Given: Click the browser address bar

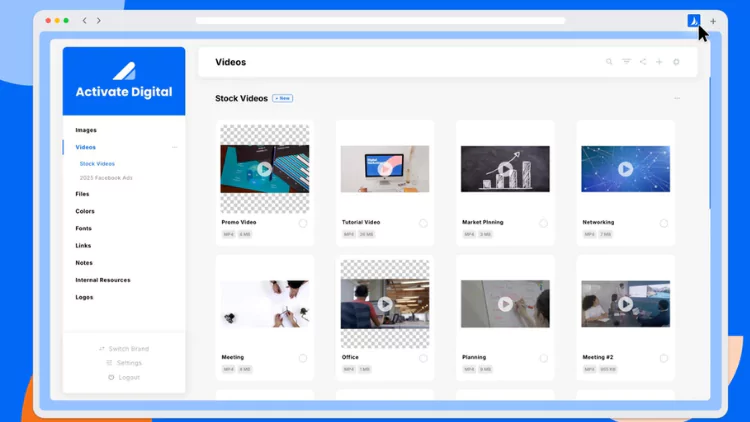Looking at the screenshot, I should click(380, 21).
